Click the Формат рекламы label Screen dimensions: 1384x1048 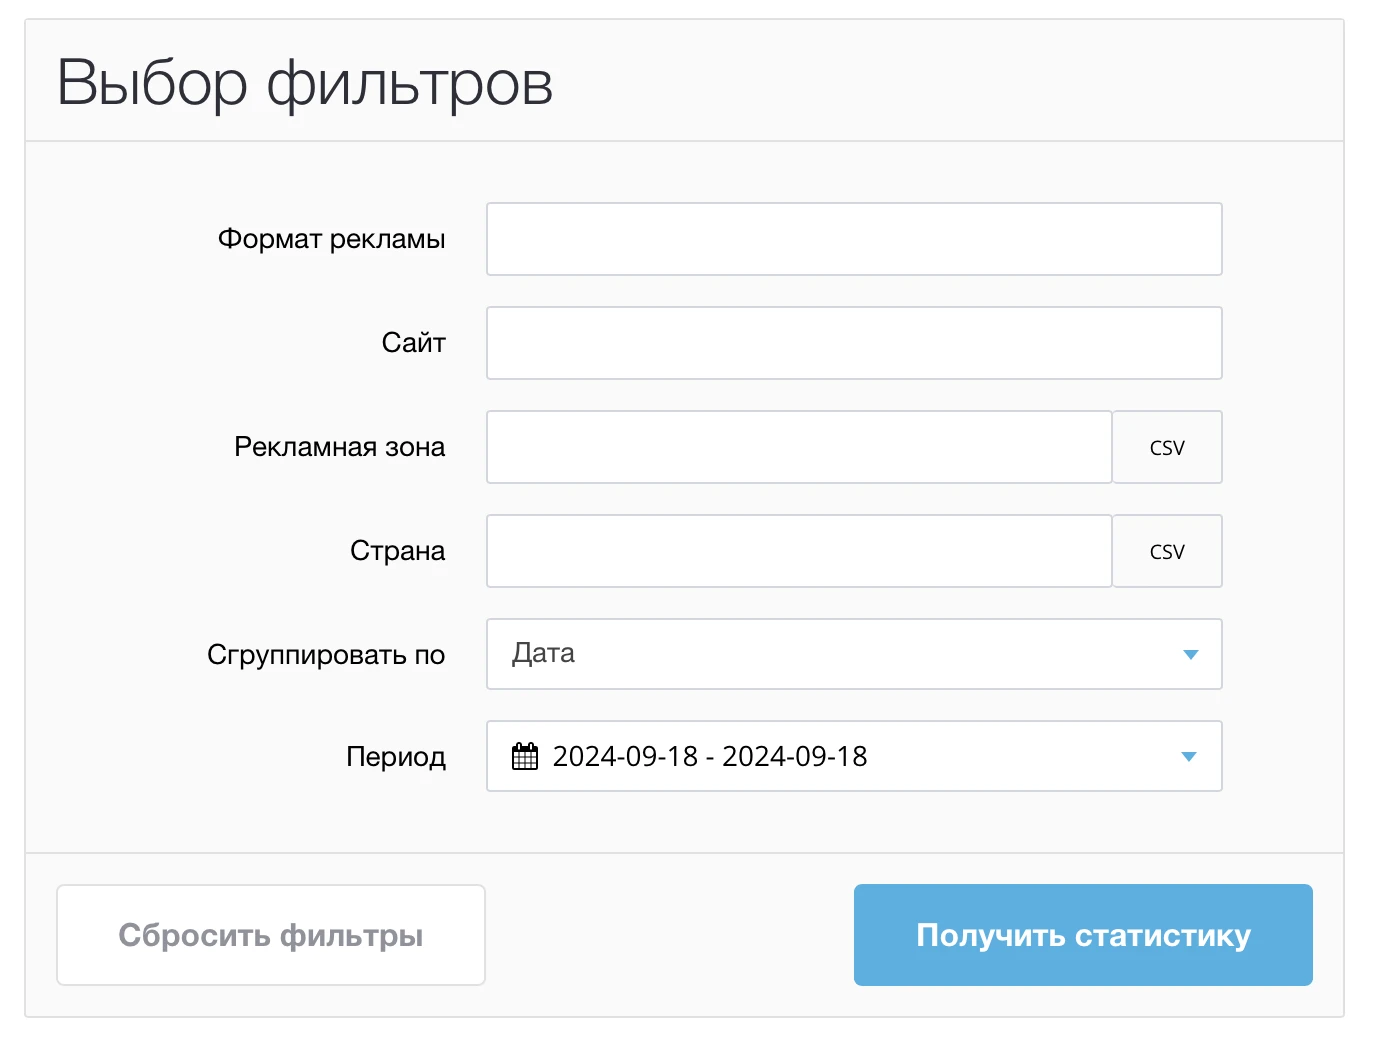tap(332, 239)
